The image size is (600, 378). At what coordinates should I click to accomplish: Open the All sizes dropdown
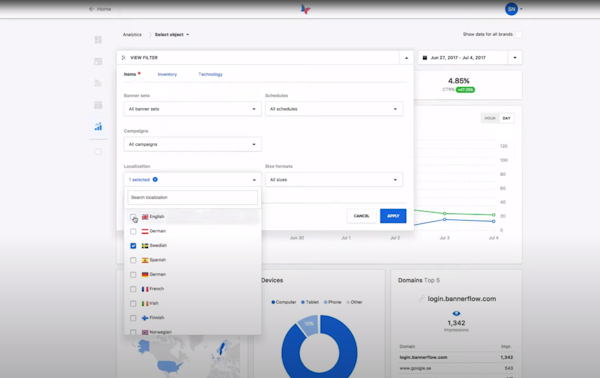[x=334, y=179]
